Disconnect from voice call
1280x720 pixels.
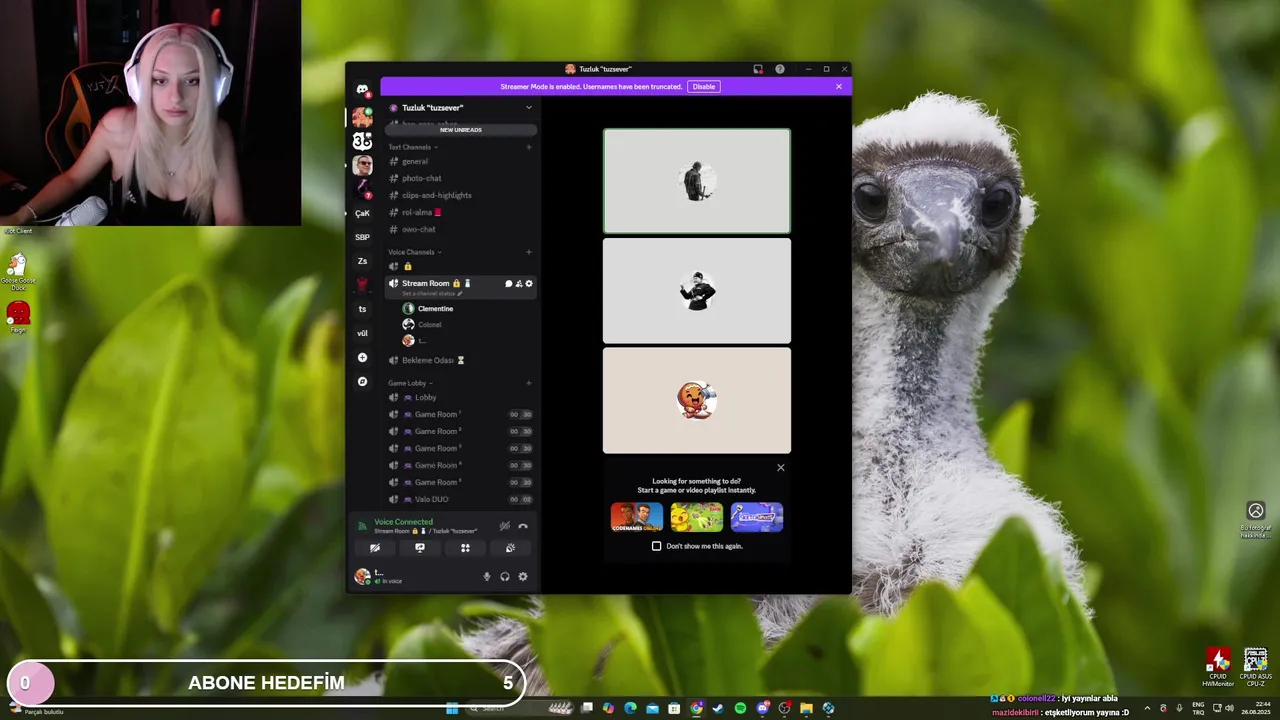[x=522, y=526]
